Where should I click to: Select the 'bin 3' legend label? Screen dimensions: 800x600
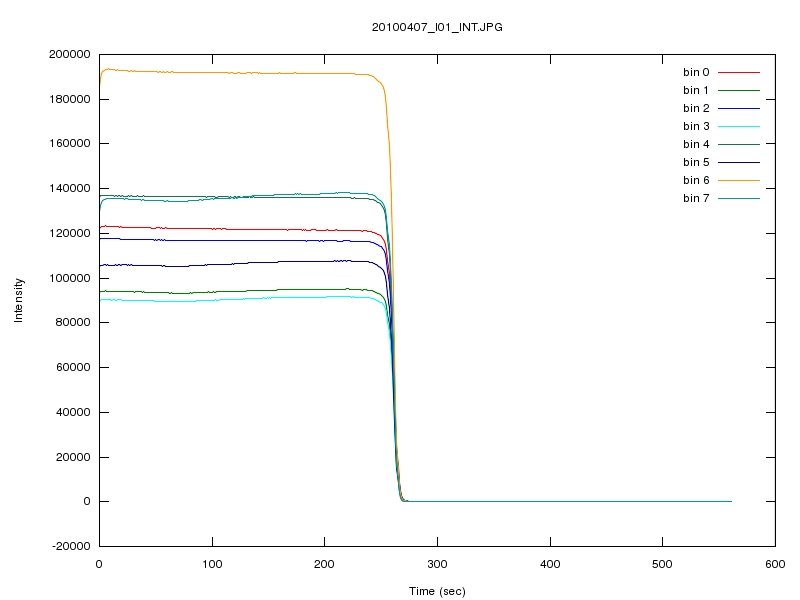click(x=696, y=126)
